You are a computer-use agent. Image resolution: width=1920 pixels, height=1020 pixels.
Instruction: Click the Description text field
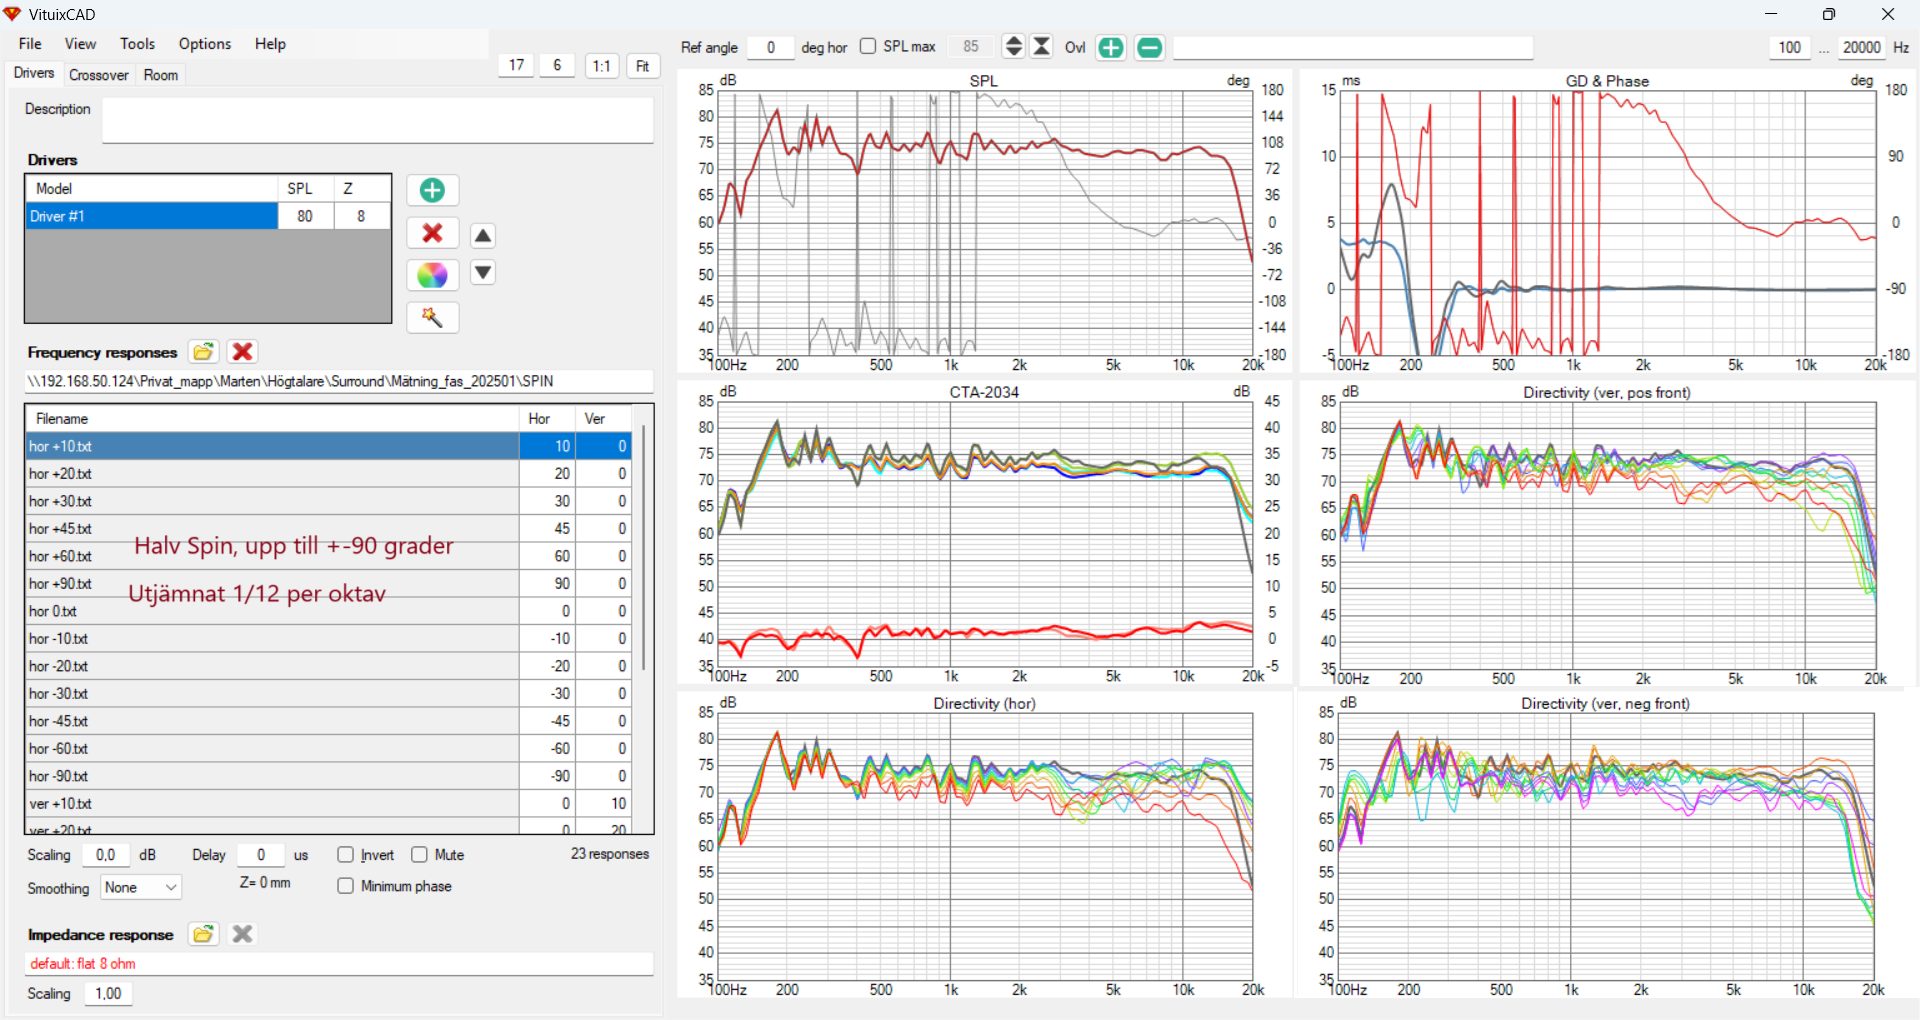point(378,120)
